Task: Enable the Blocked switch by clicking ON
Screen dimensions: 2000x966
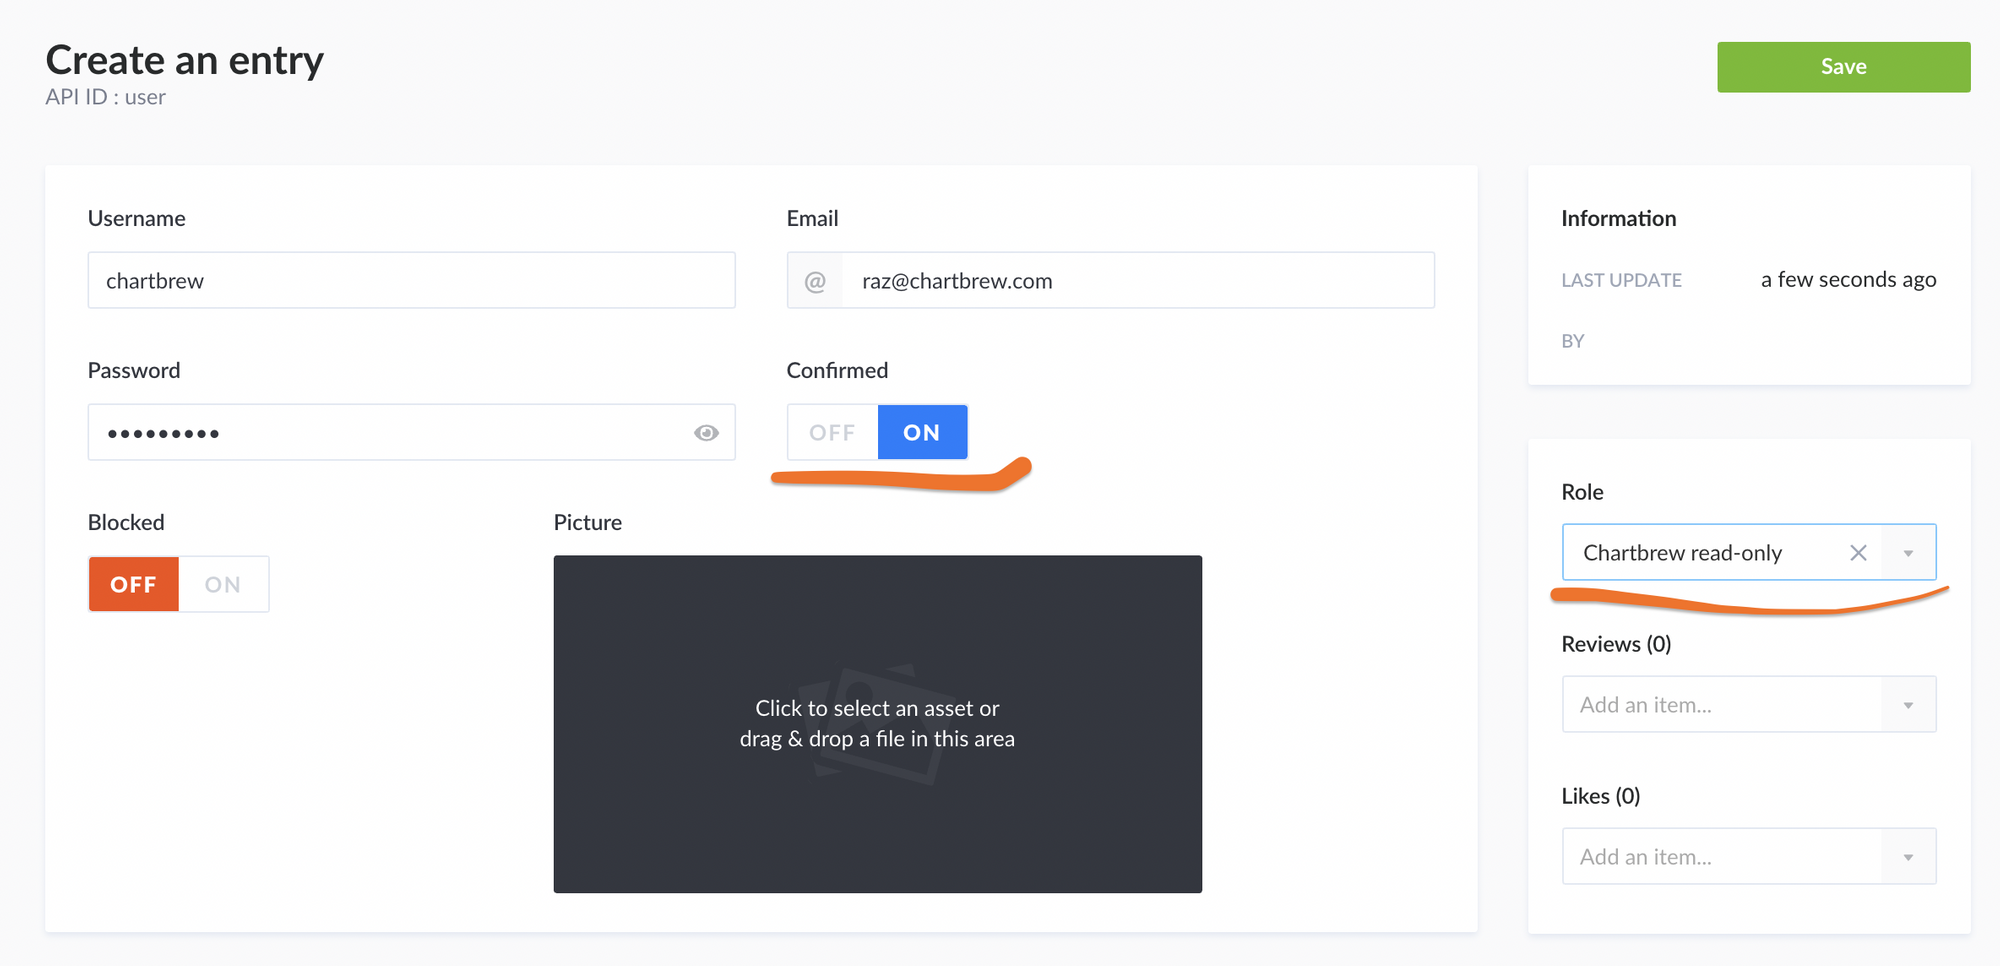Action: coord(222,584)
